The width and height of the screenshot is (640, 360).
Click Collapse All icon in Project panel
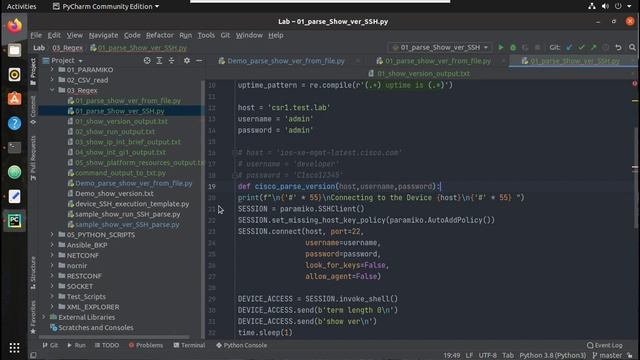point(171,60)
